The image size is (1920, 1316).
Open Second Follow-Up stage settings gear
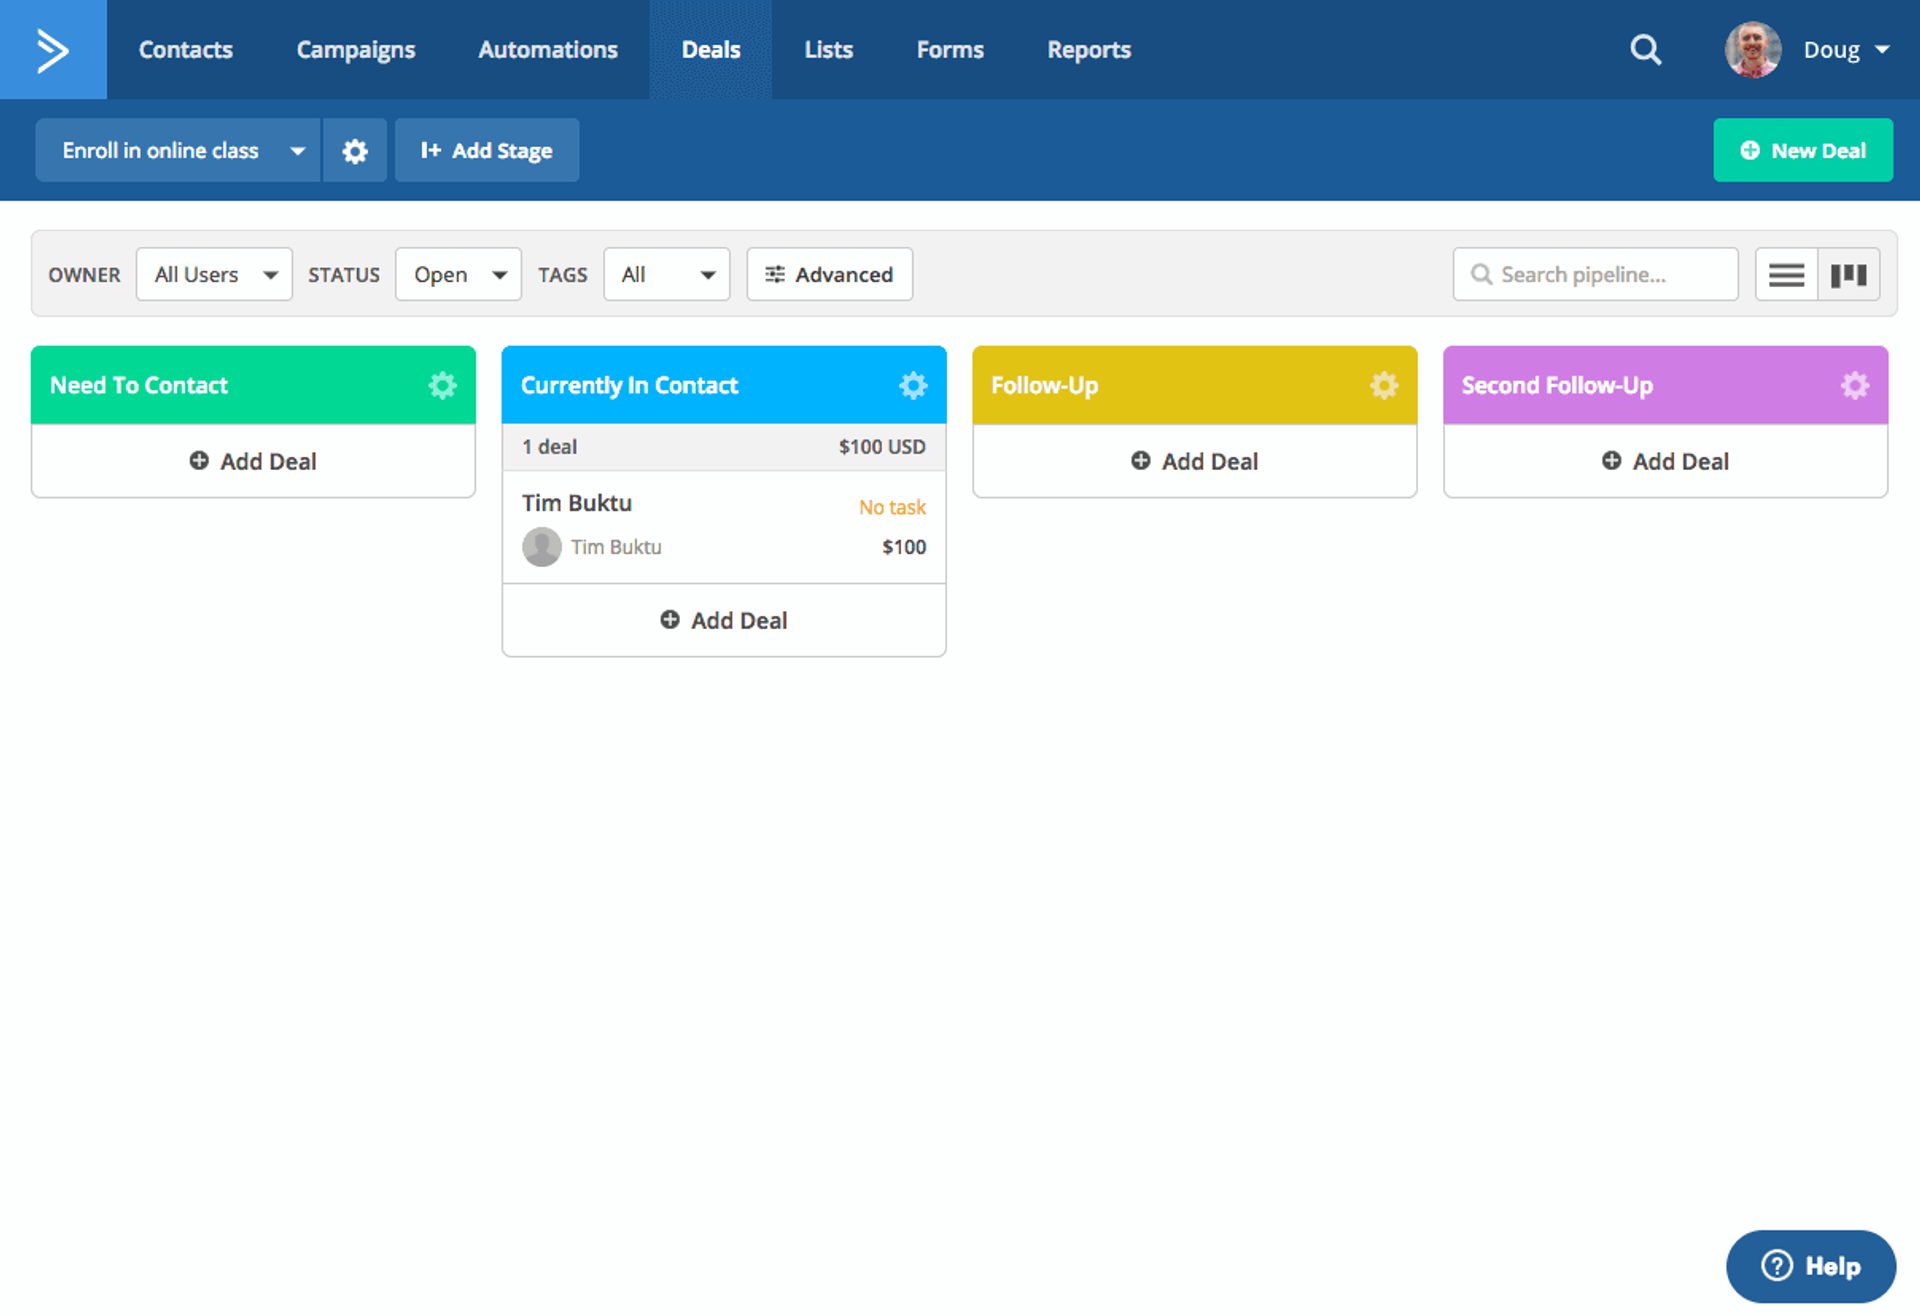tap(1854, 385)
